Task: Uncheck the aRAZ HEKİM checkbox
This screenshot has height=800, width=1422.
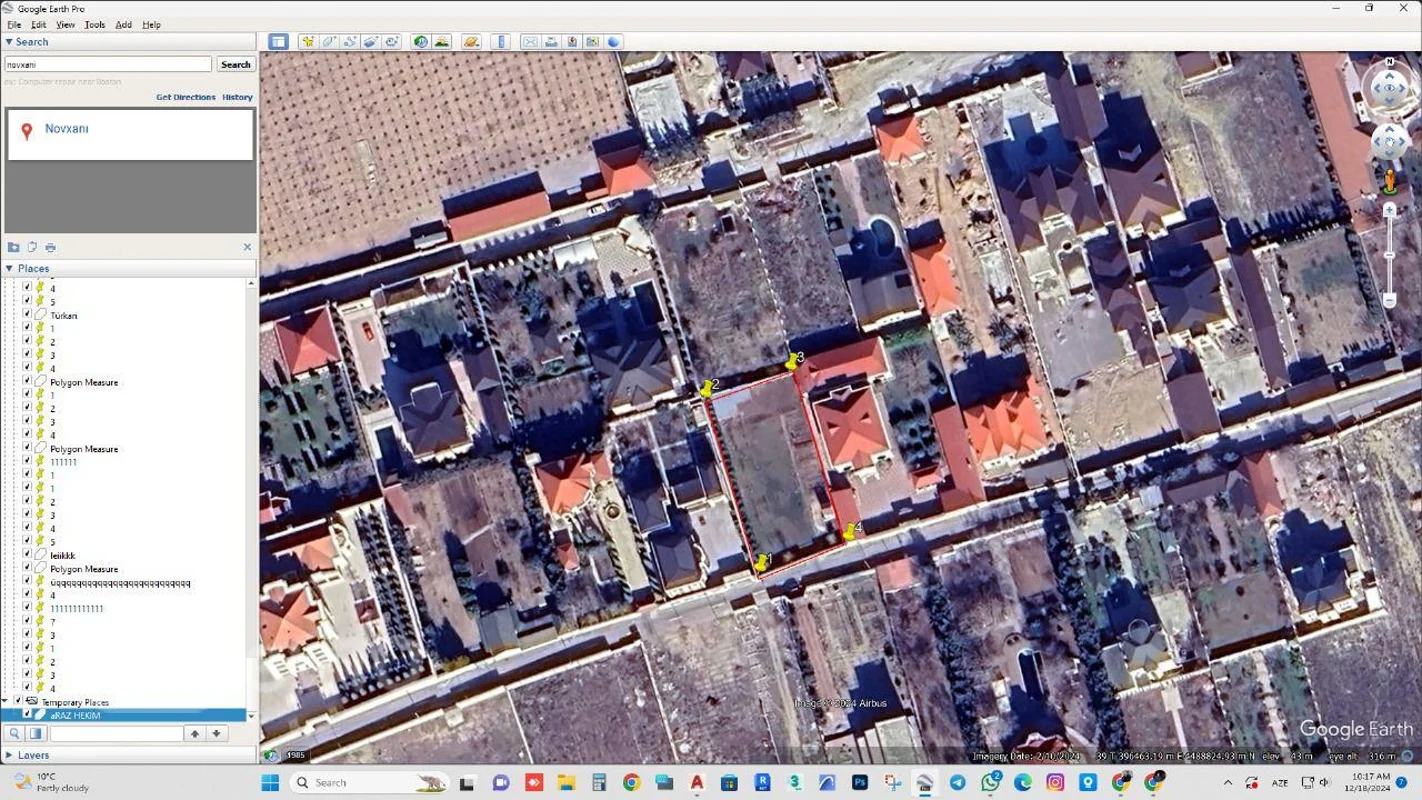Action: point(28,715)
